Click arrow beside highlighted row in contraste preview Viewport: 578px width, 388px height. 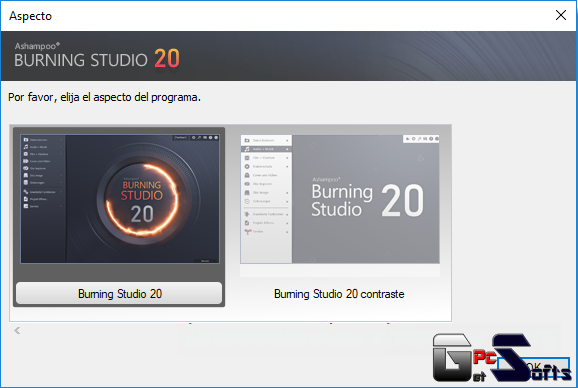pyautogui.click(x=287, y=149)
